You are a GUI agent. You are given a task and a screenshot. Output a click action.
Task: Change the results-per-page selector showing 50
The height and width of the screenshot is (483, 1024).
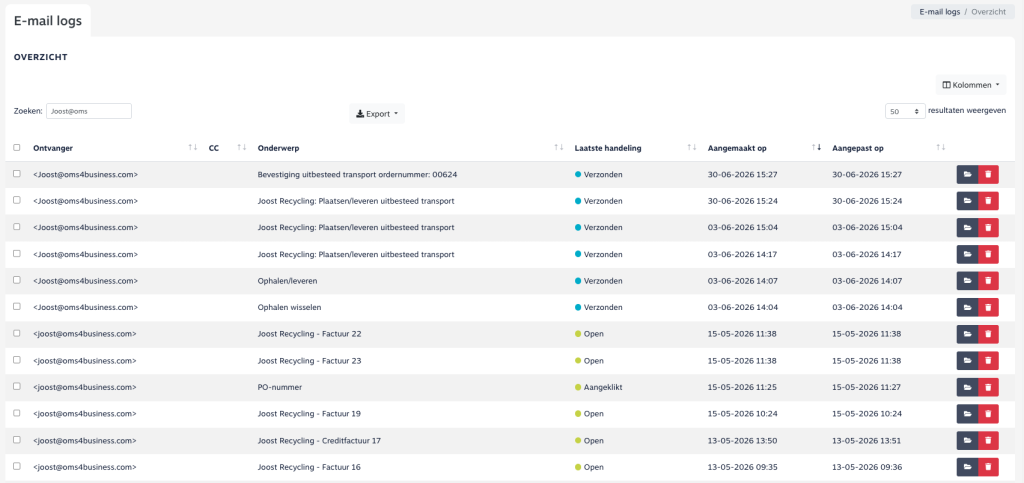pos(904,112)
